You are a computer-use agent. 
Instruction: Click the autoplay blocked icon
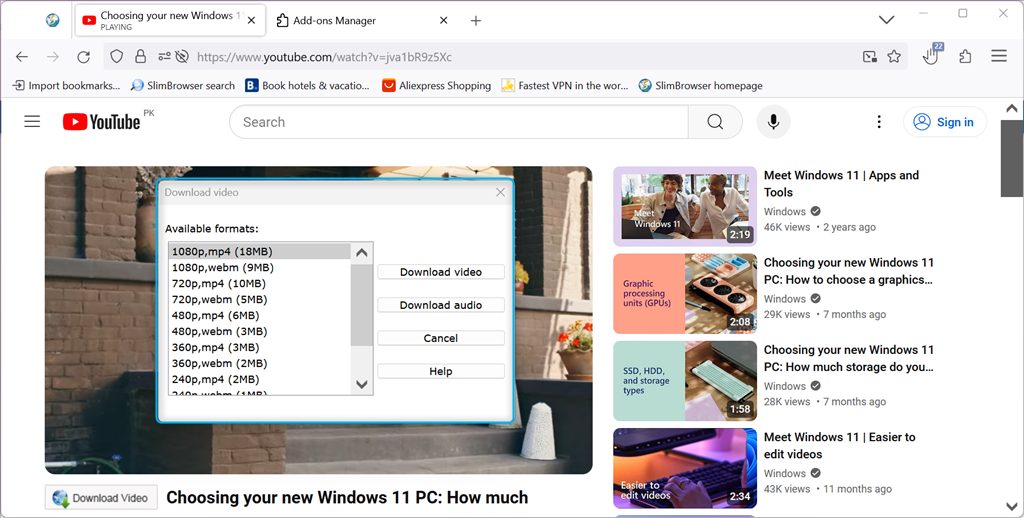coord(182,57)
